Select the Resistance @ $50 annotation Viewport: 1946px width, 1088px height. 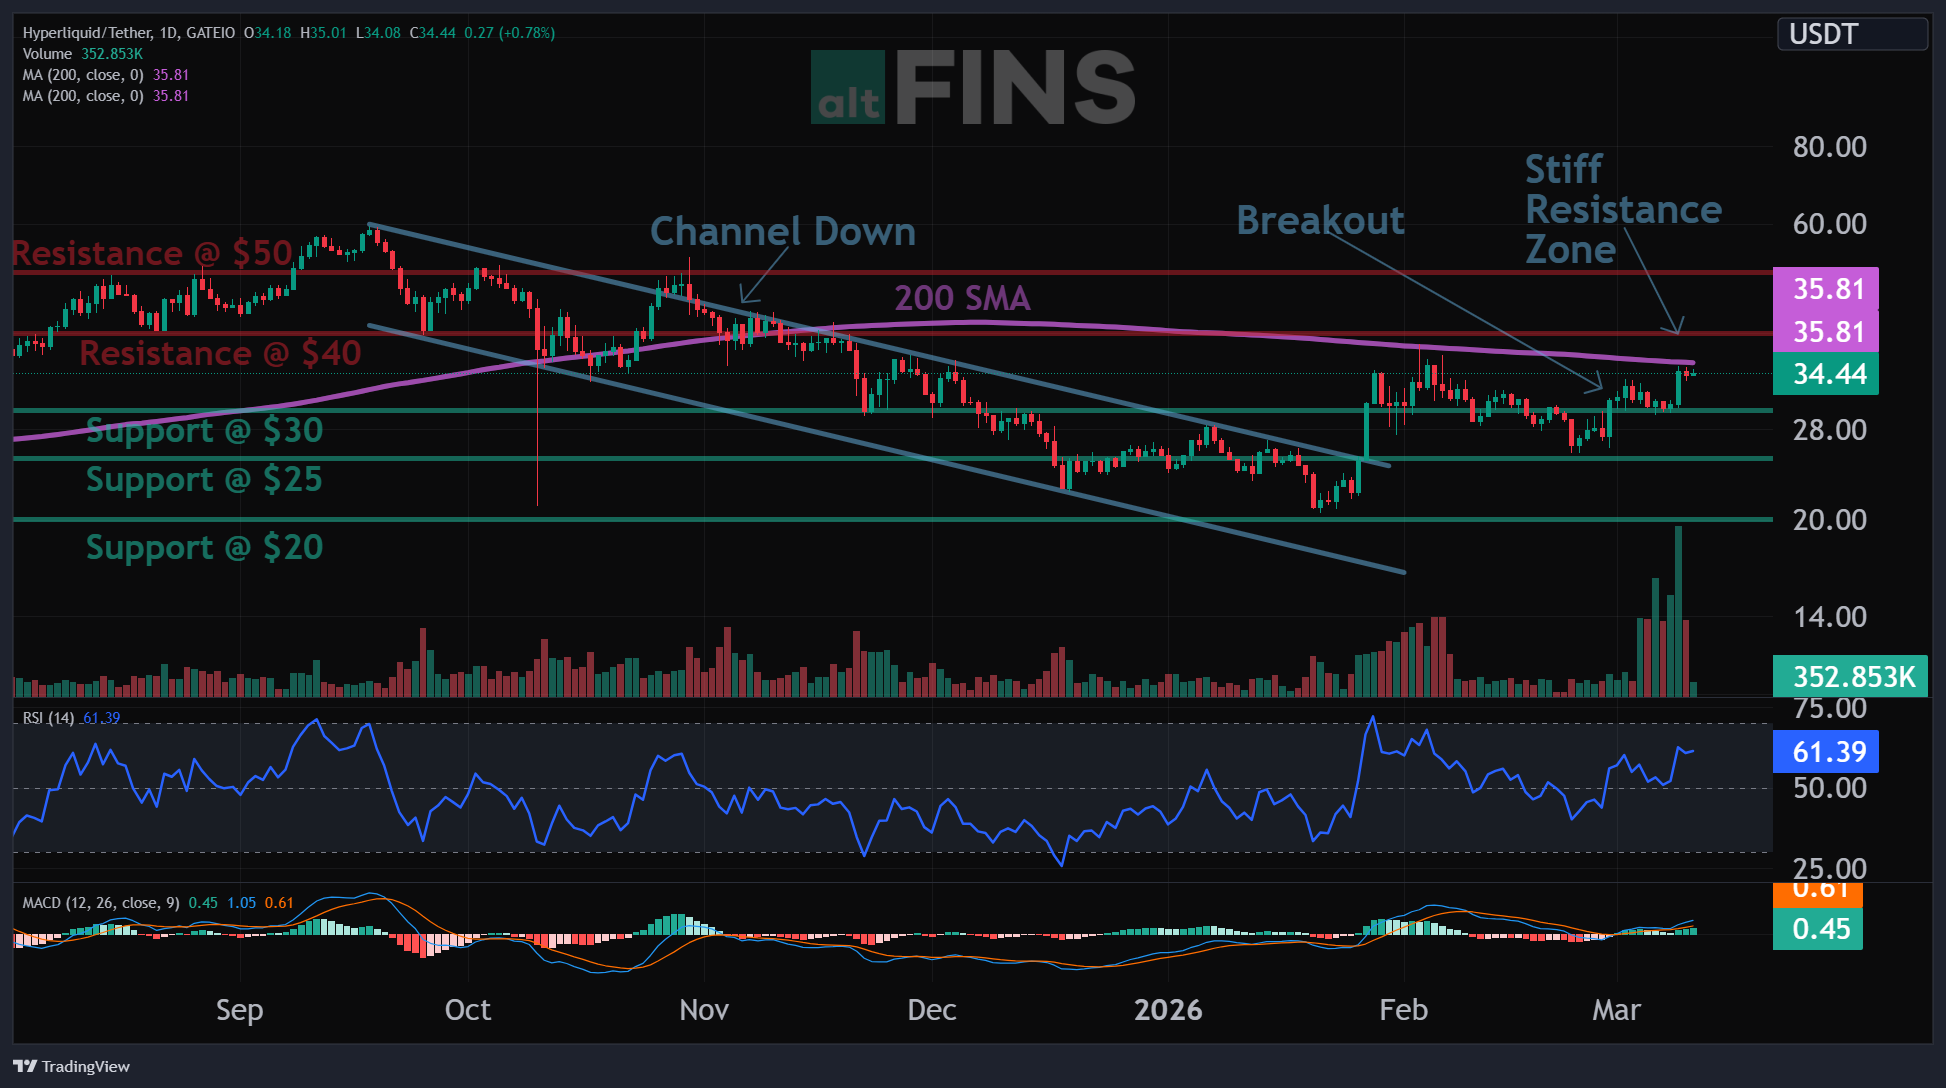click(x=152, y=253)
